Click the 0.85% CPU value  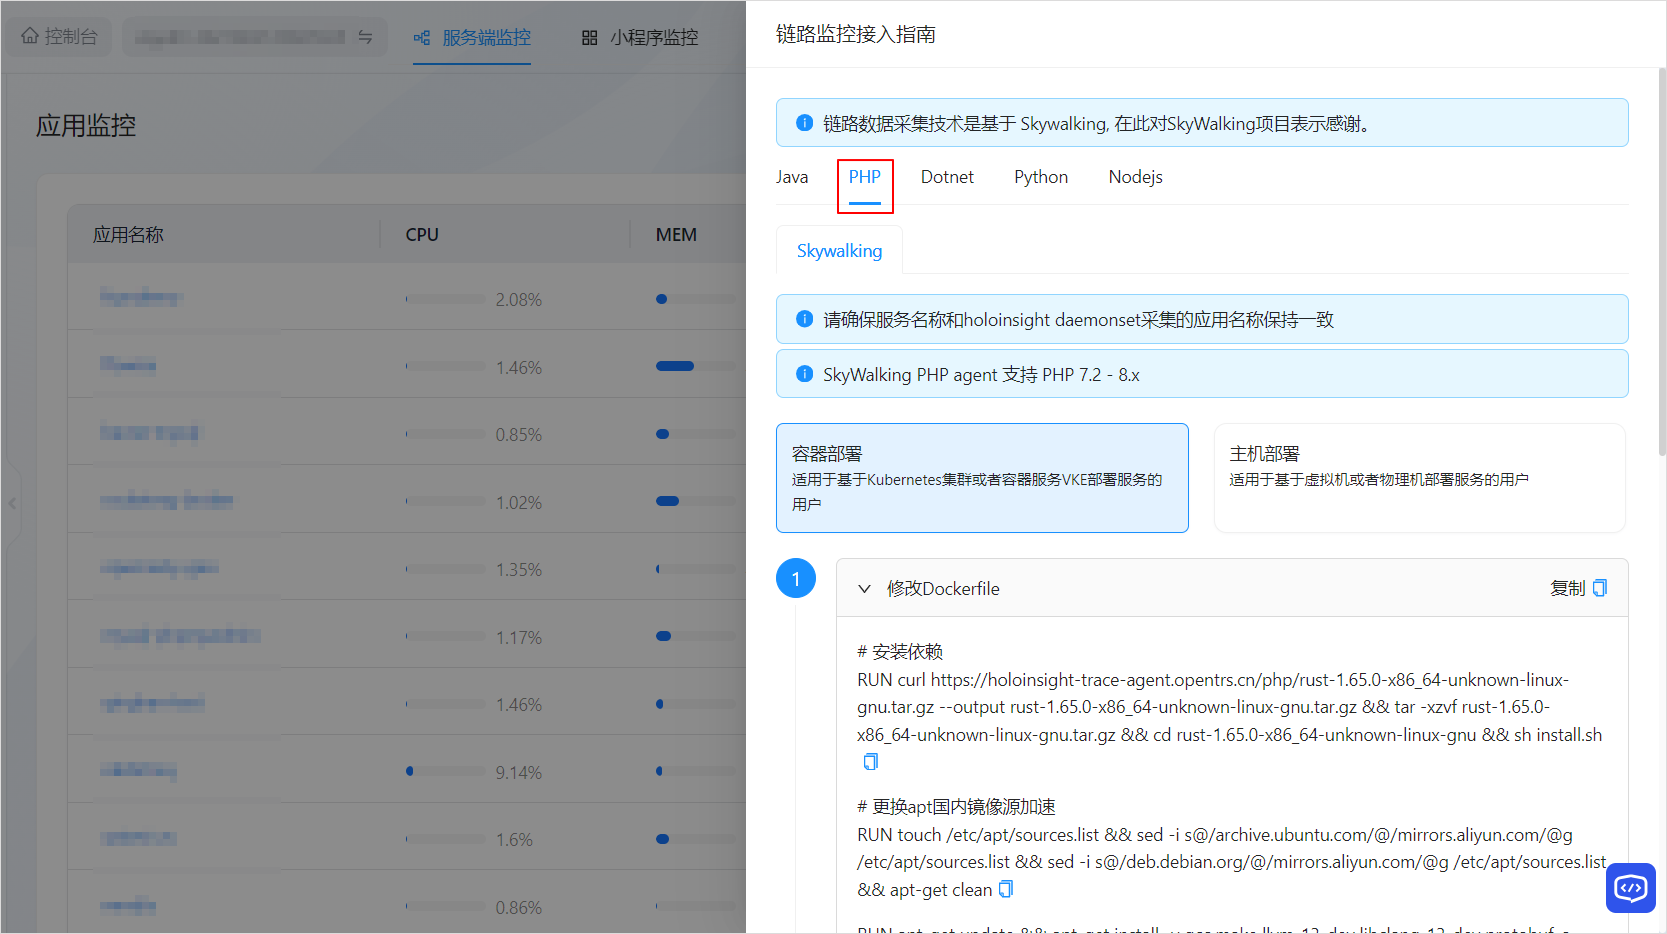click(519, 434)
